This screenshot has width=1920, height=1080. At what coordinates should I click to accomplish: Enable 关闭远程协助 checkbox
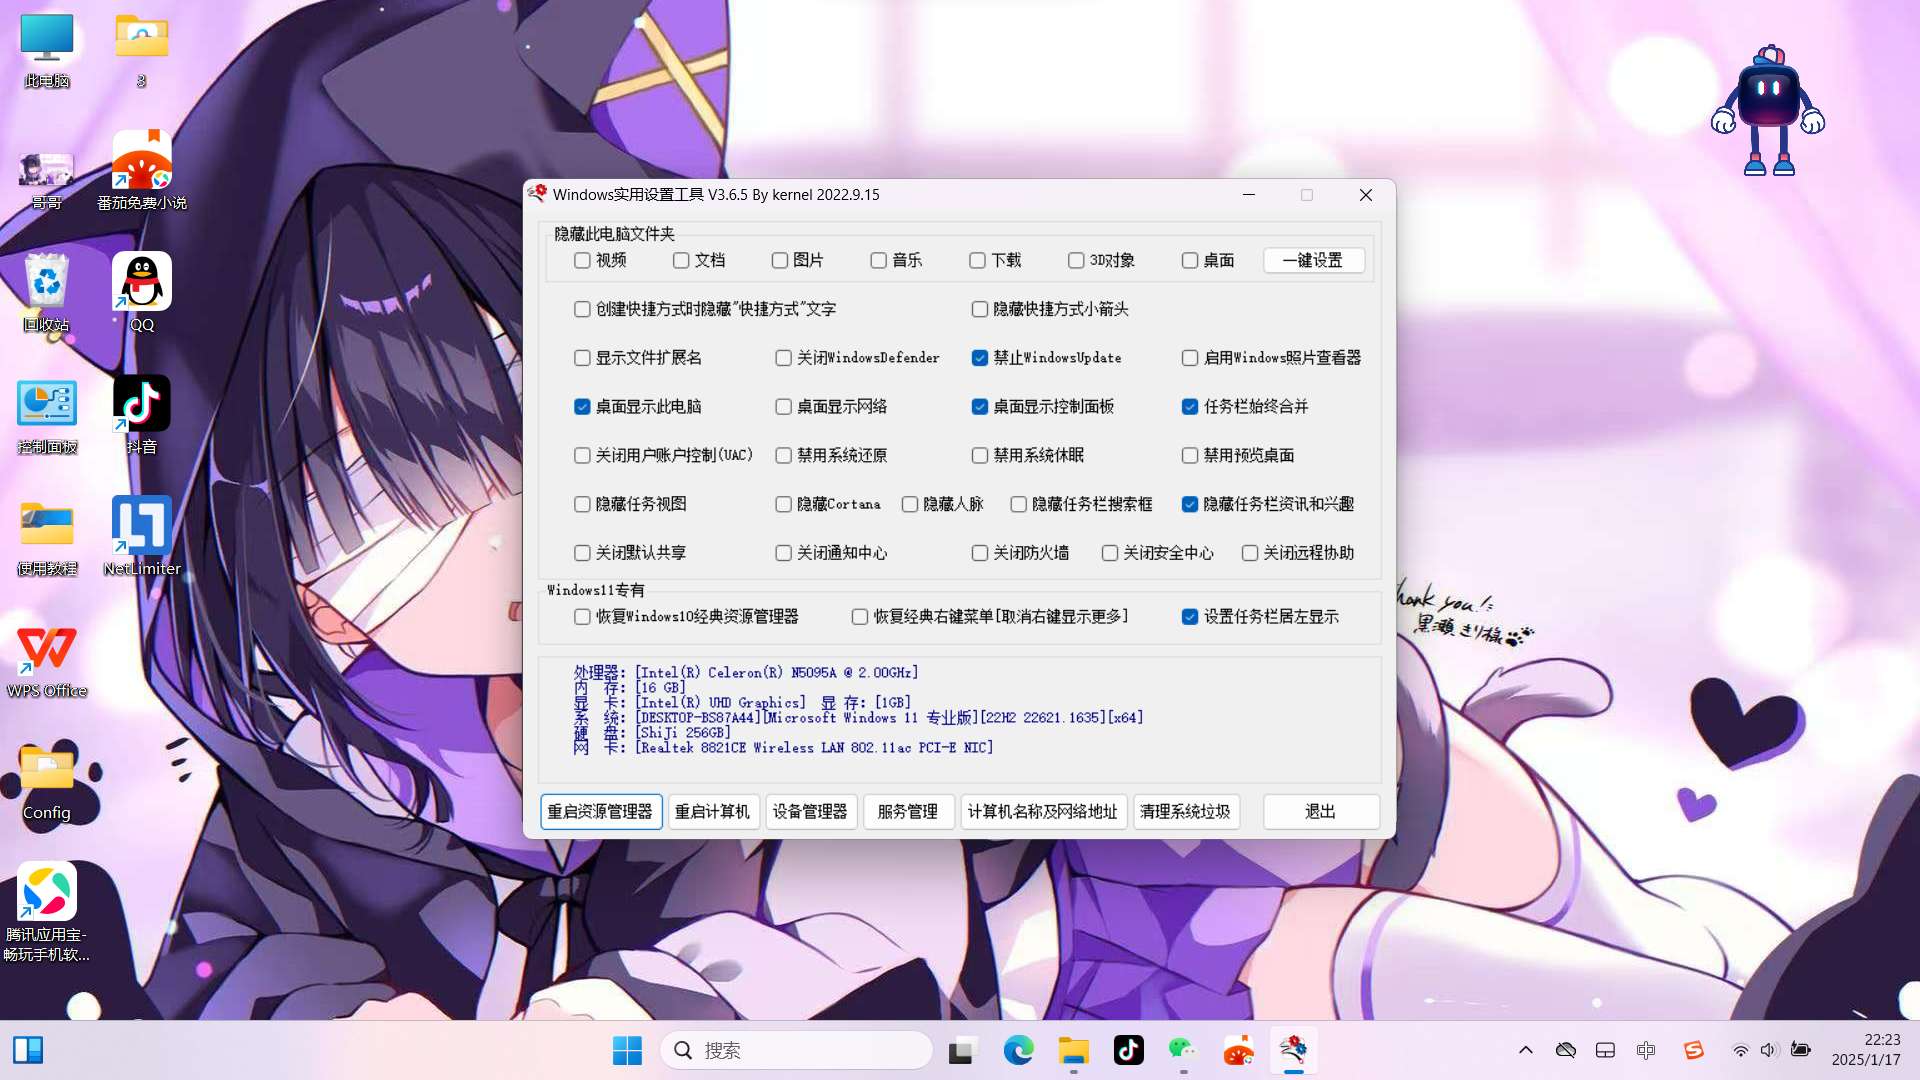point(1250,553)
